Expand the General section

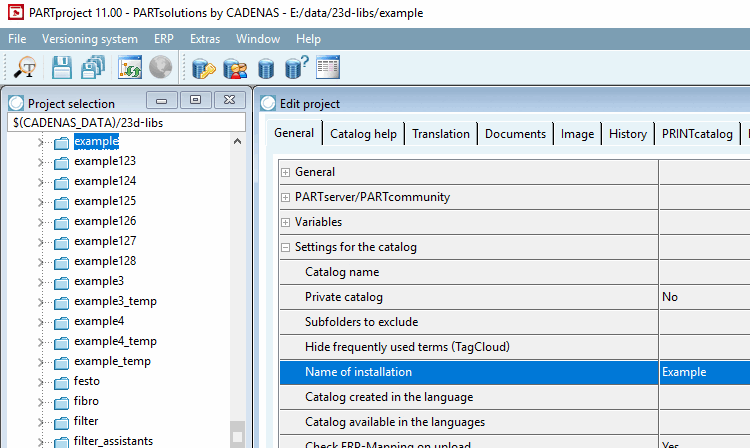(286, 172)
